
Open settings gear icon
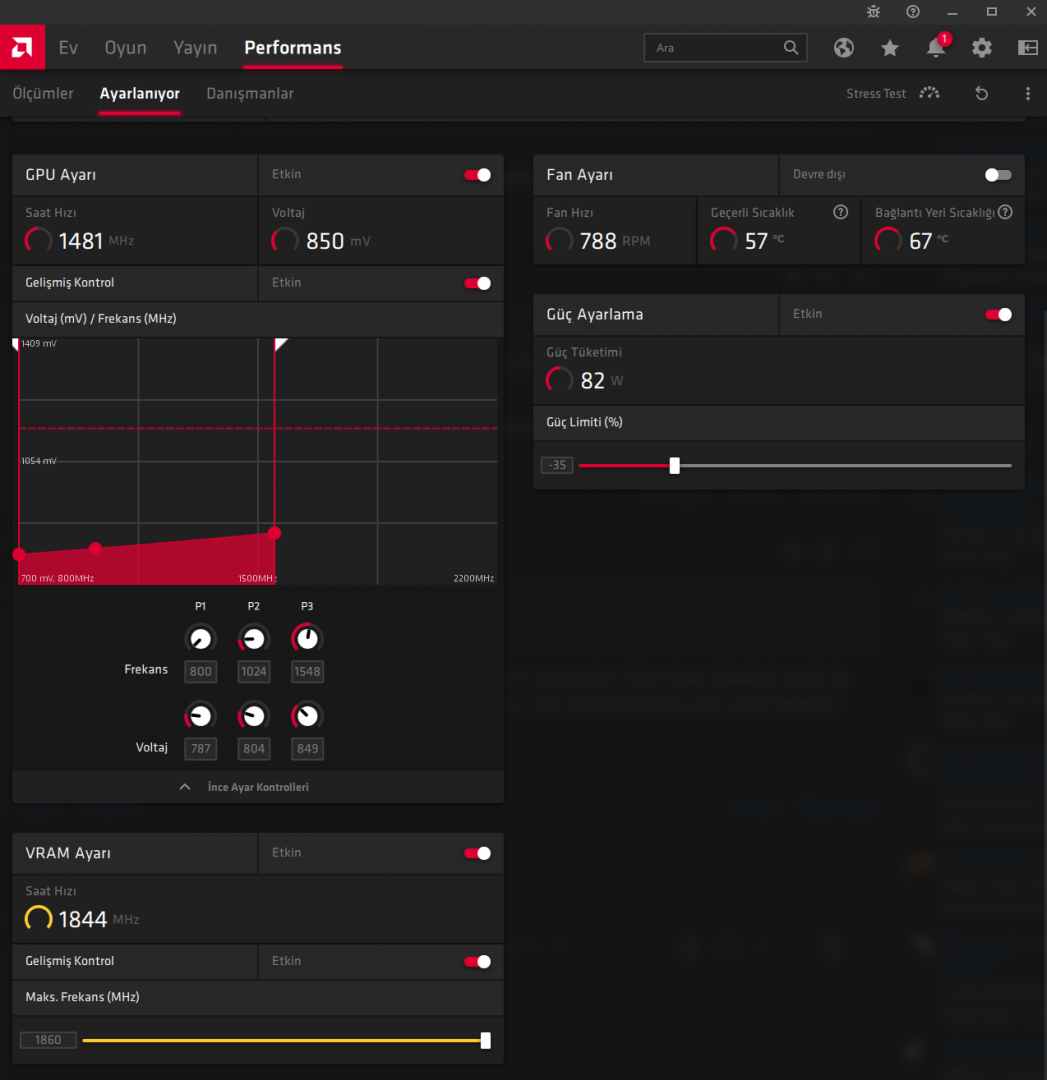(982, 48)
